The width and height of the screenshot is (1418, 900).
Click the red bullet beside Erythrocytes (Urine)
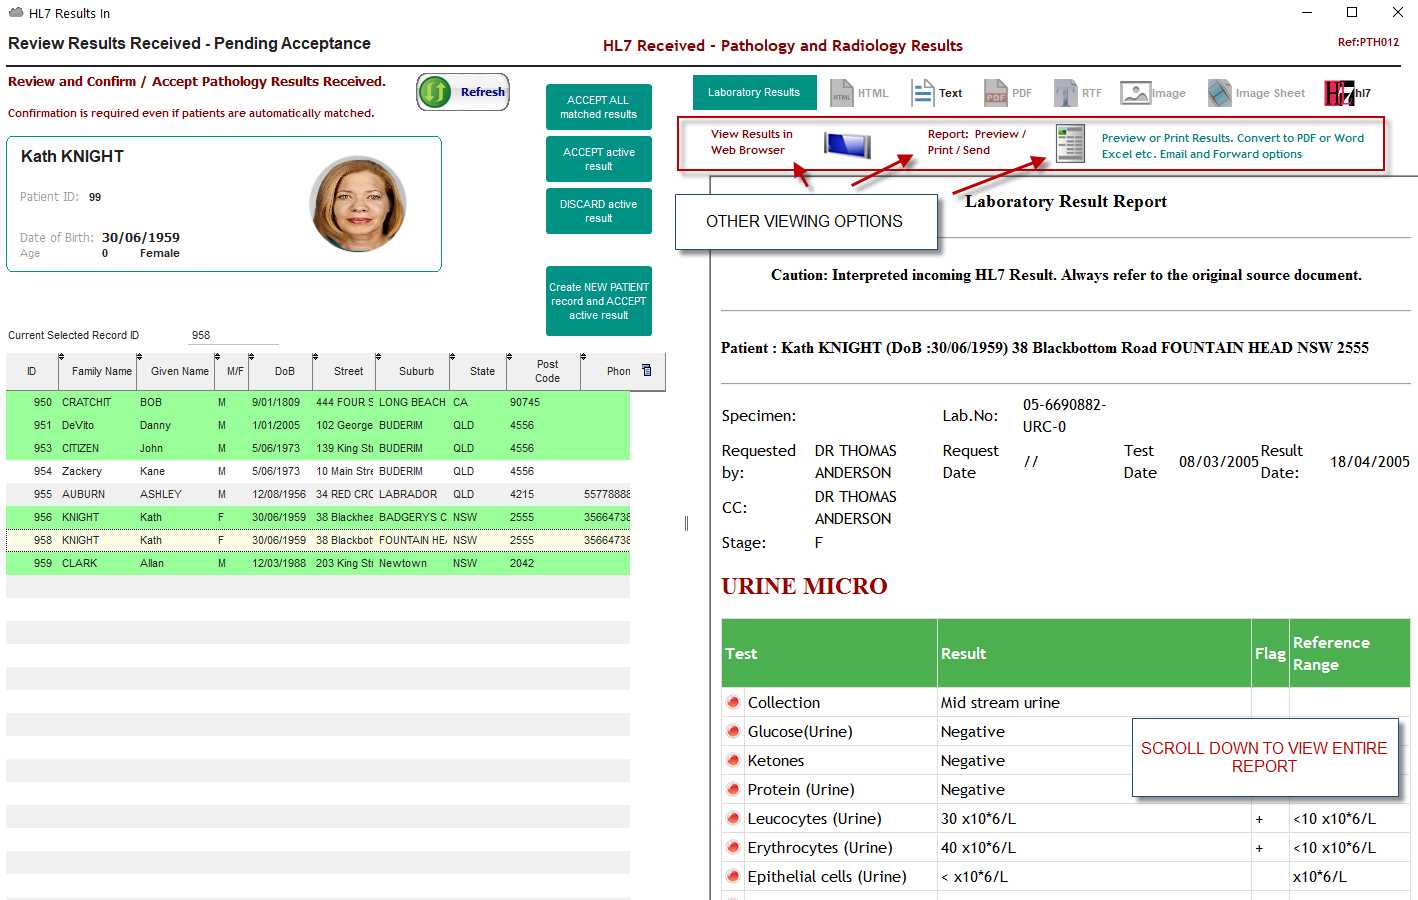pyautogui.click(x=733, y=847)
